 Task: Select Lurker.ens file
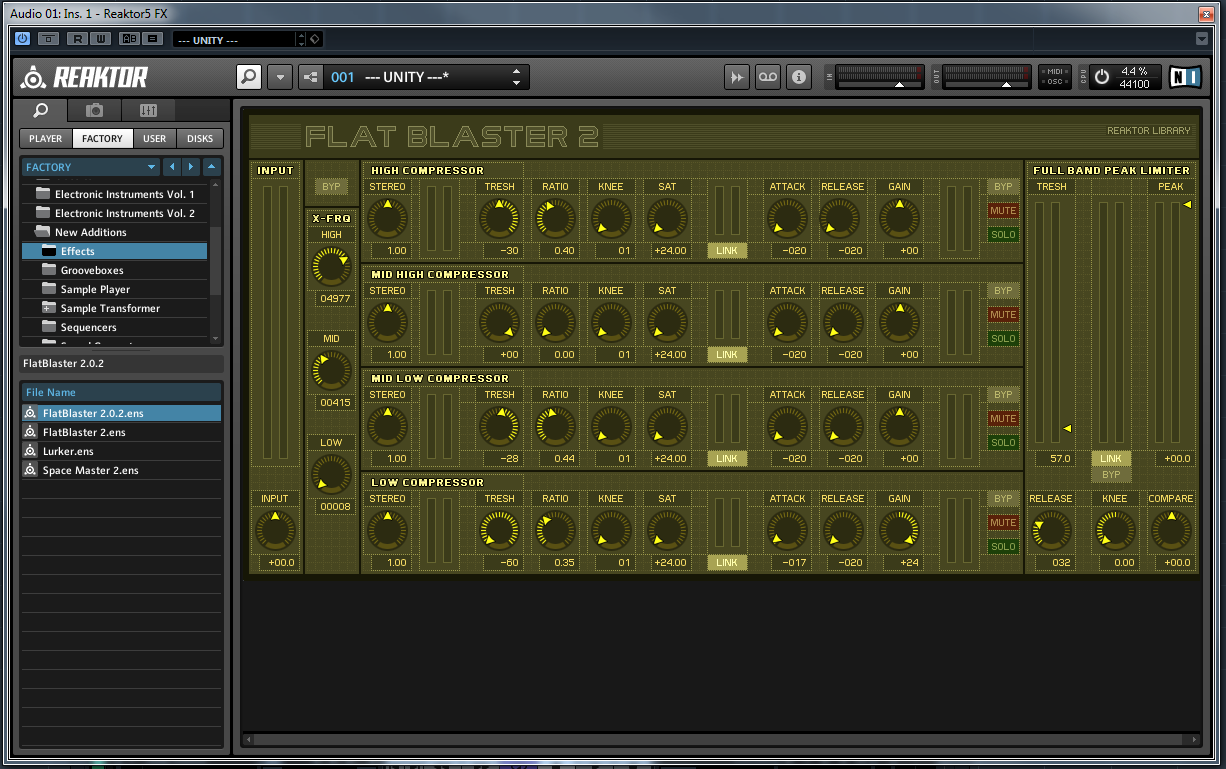[121, 451]
